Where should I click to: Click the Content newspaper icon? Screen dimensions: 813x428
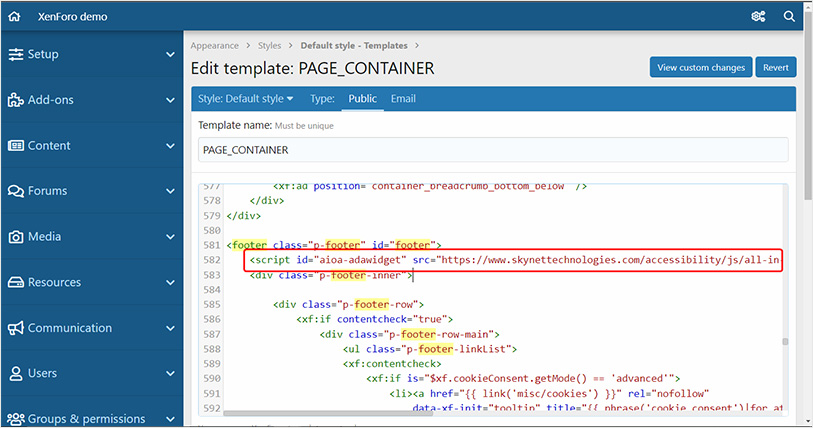[16, 145]
